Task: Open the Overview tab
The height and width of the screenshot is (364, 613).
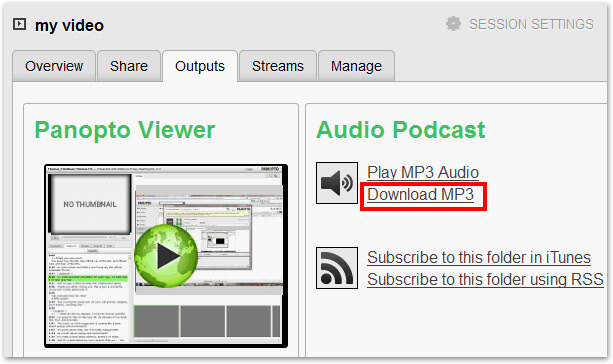Action: point(54,66)
